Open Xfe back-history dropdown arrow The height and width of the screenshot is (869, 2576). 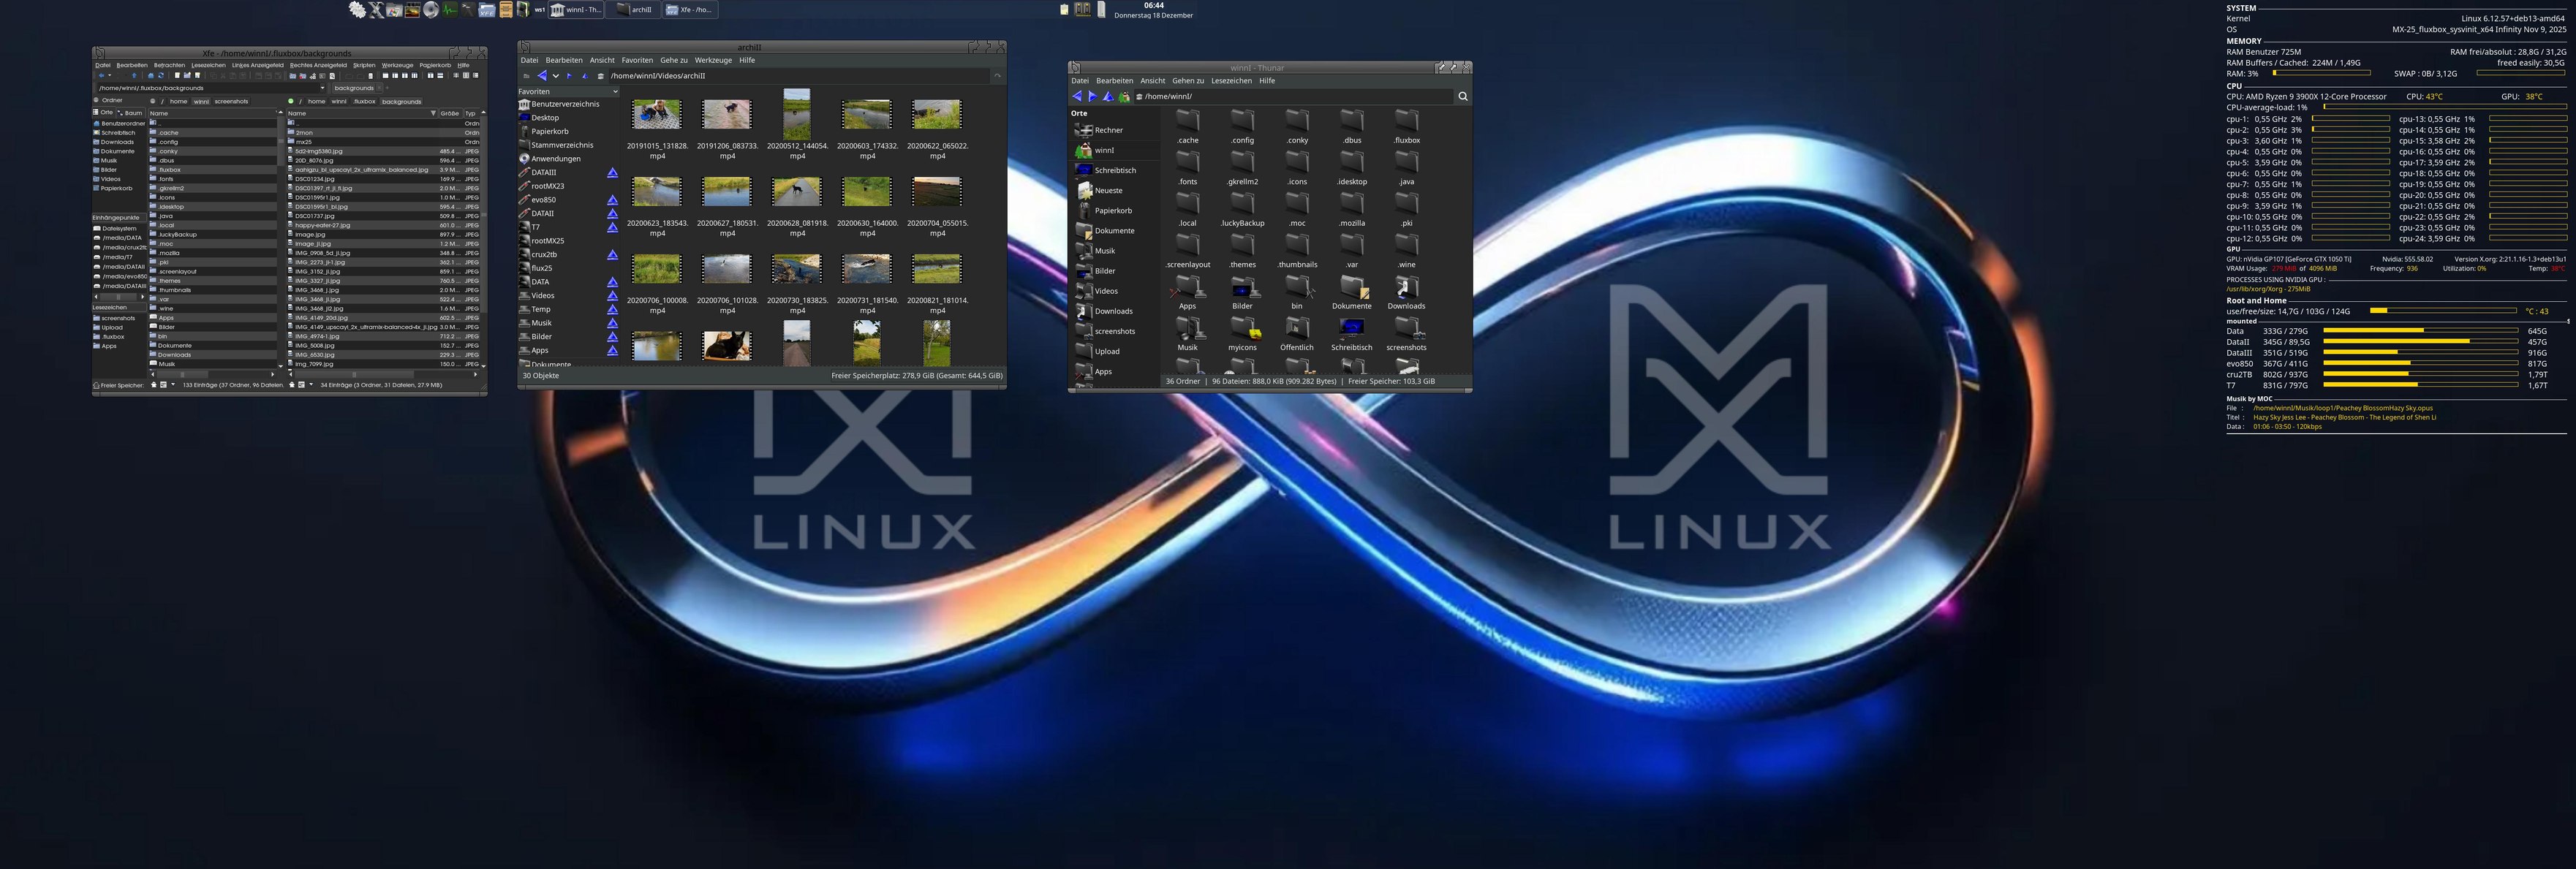pyautogui.click(x=109, y=75)
